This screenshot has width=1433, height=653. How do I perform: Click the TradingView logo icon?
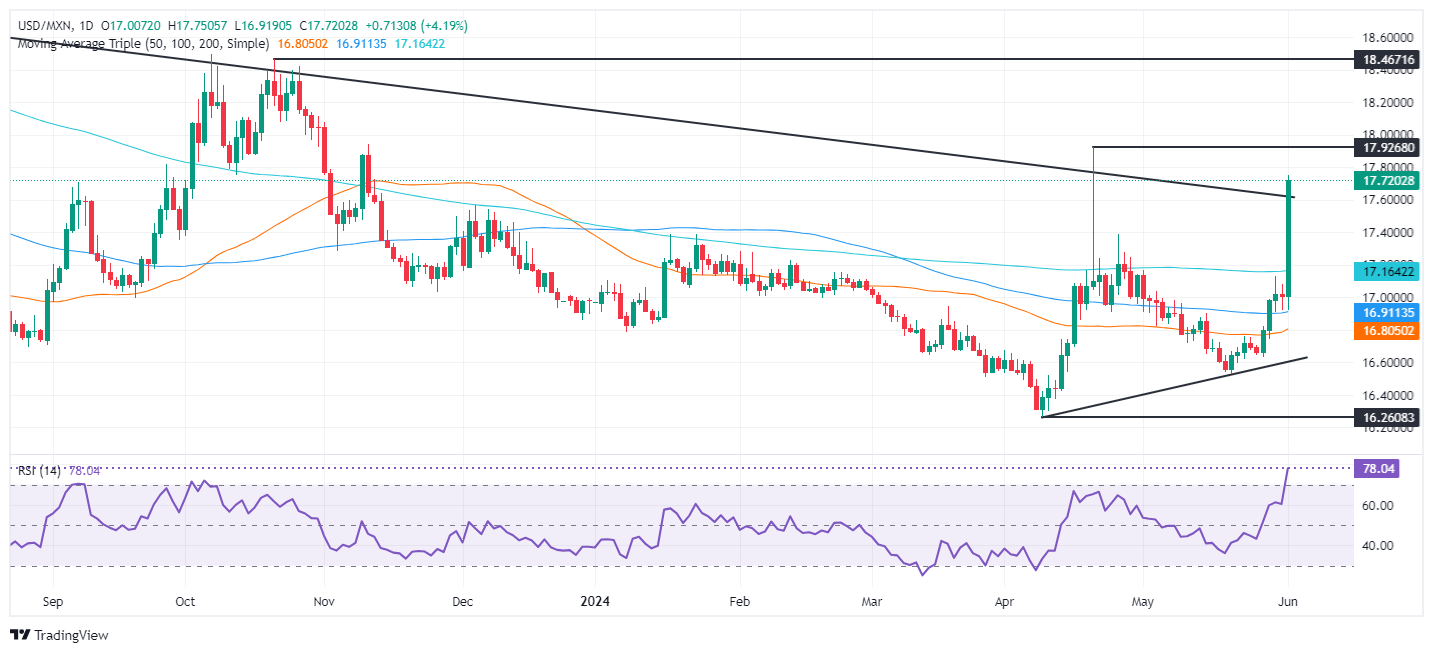pos(19,635)
